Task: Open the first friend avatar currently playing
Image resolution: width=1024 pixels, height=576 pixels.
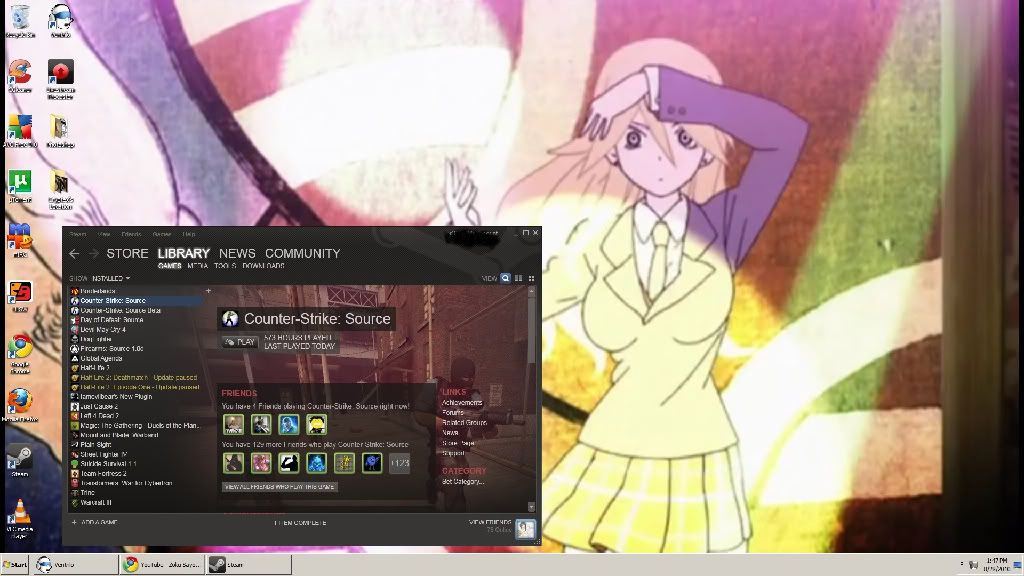Action: [x=233, y=424]
